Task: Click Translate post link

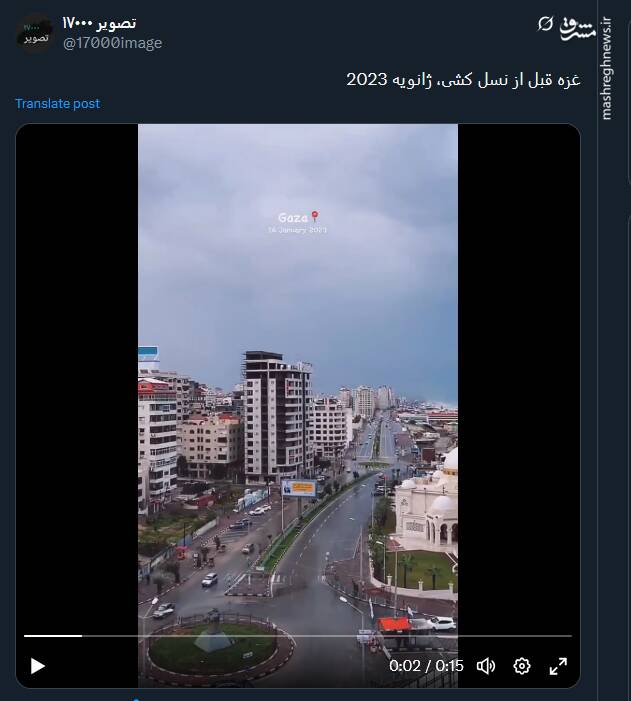Action: (x=58, y=104)
